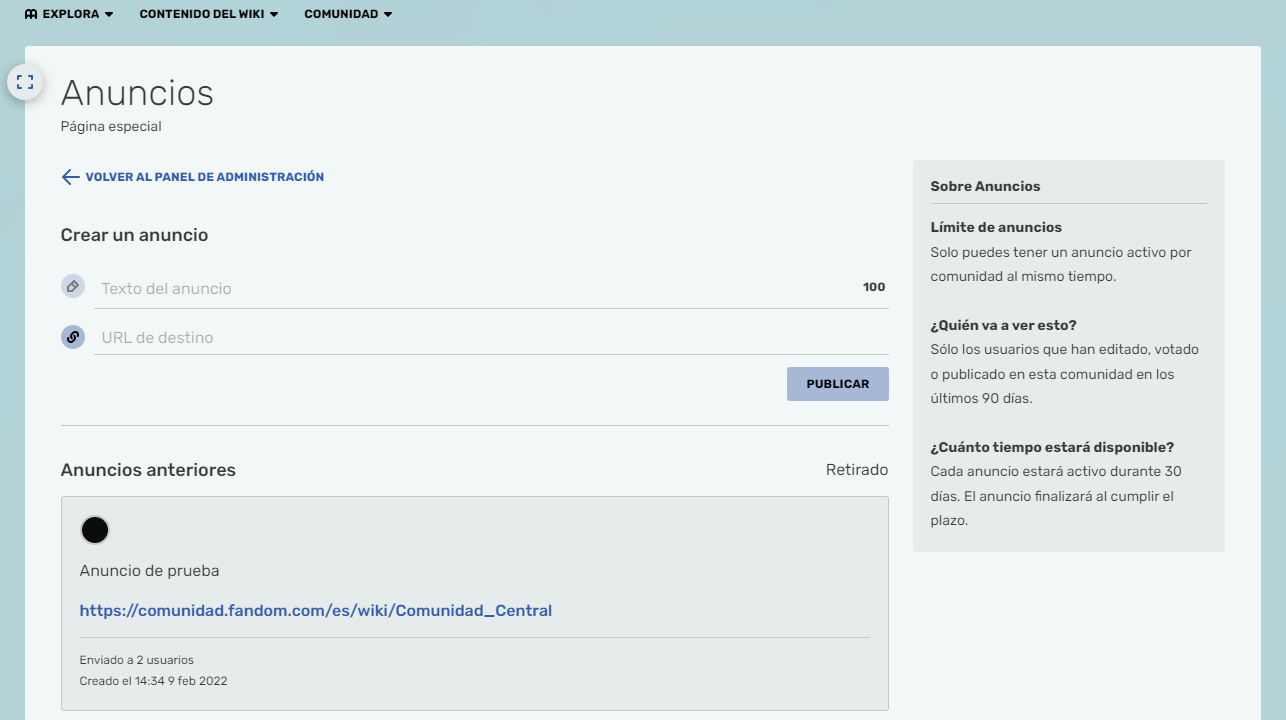Image resolution: width=1286 pixels, height=720 pixels.
Task: Open the Comunidad_Central announcement link
Action: pyautogui.click(x=316, y=610)
